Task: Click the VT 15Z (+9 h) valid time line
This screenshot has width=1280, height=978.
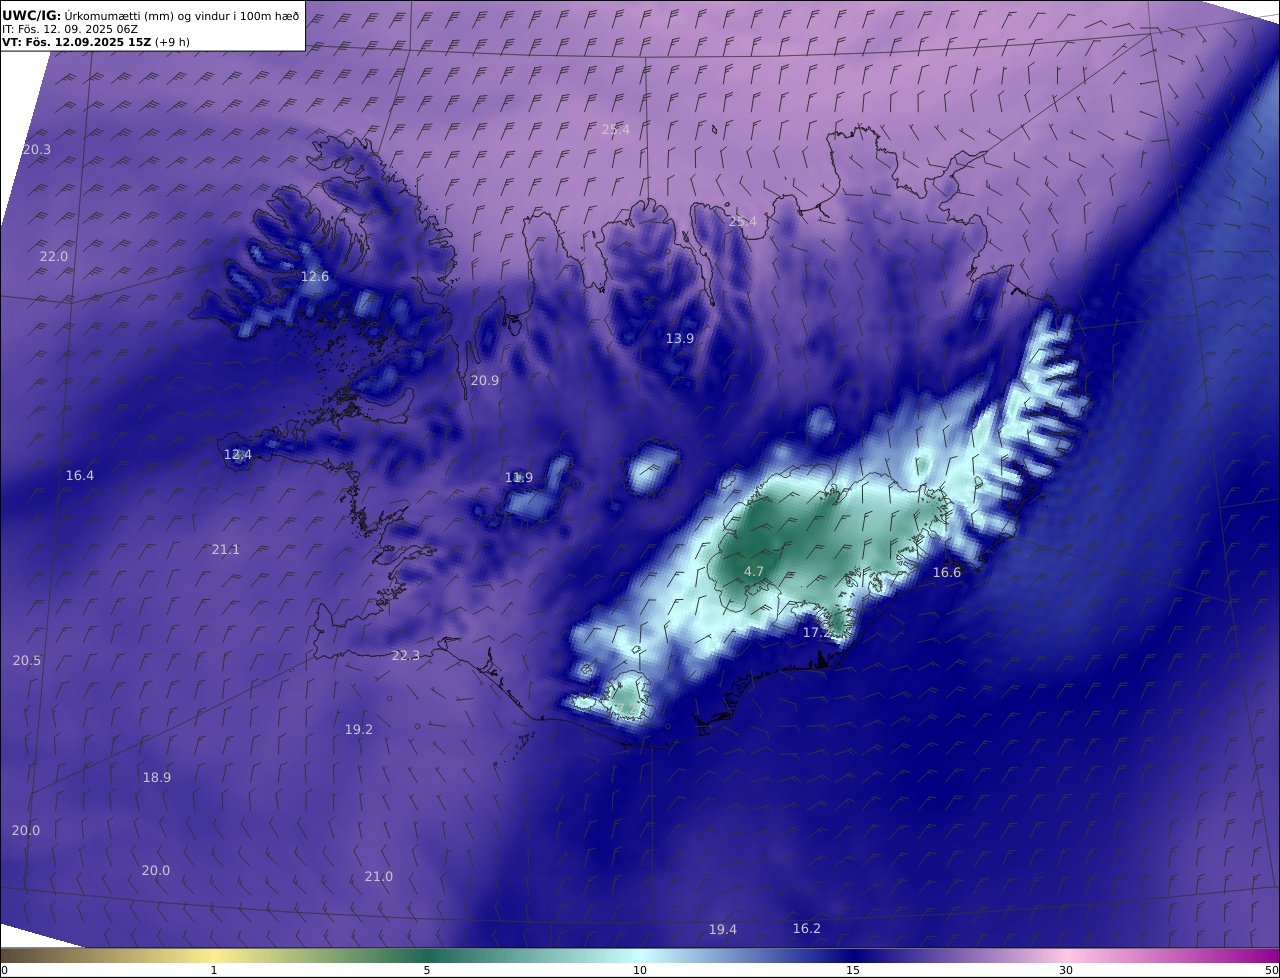Action: [x=96, y=42]
